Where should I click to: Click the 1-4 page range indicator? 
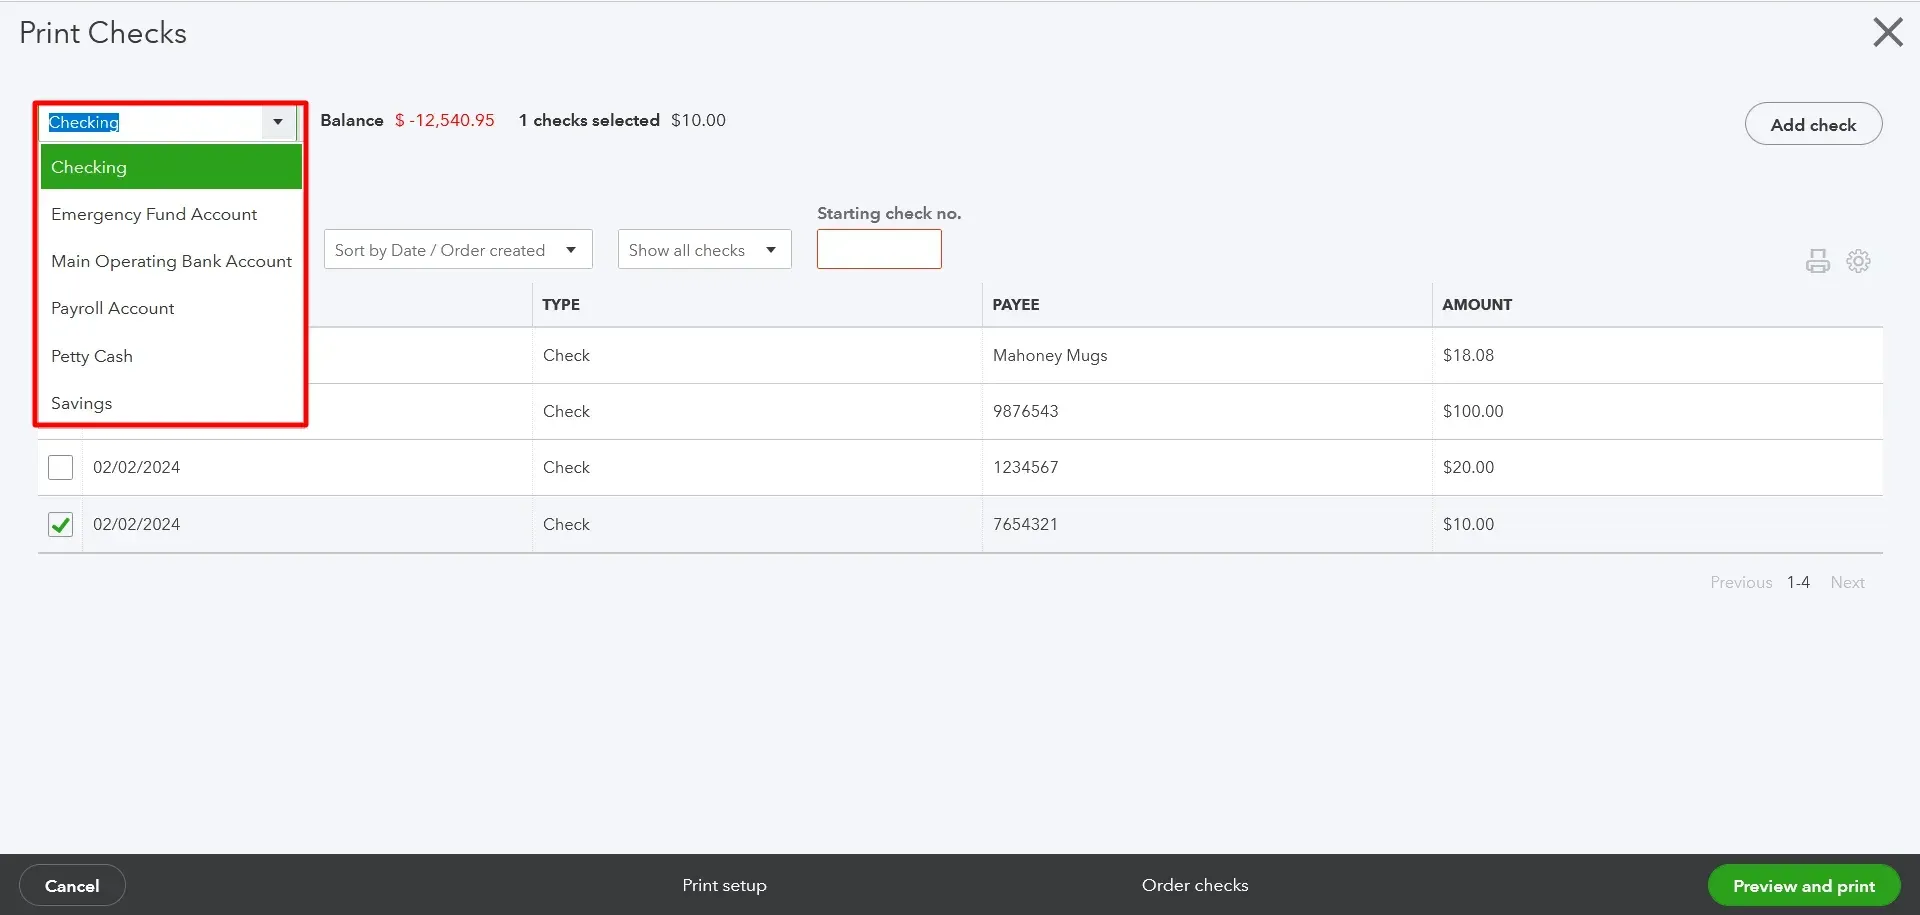point(1798,582)
